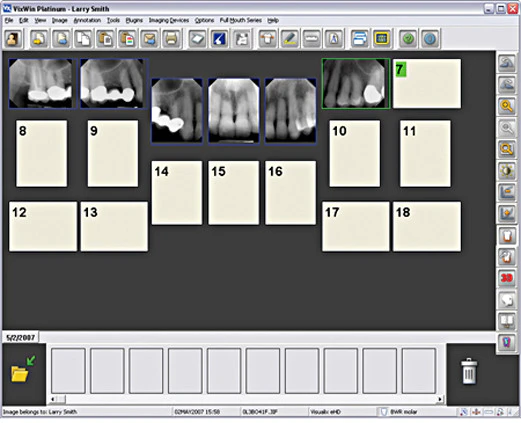Select empty mount slot number 7

coord(427,84)
